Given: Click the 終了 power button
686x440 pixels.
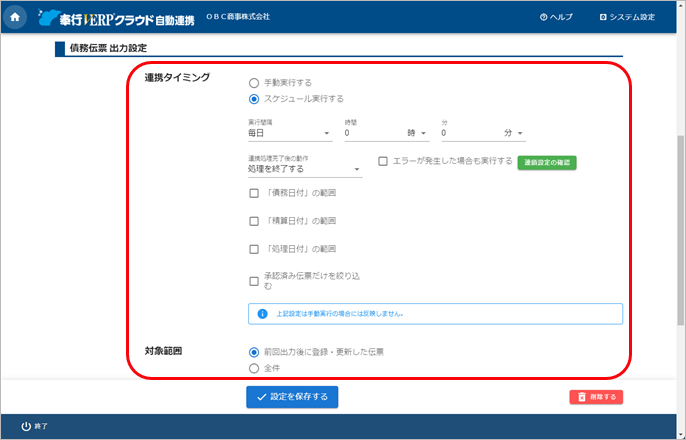Looking at the screenshot, I should click(35, 426).
